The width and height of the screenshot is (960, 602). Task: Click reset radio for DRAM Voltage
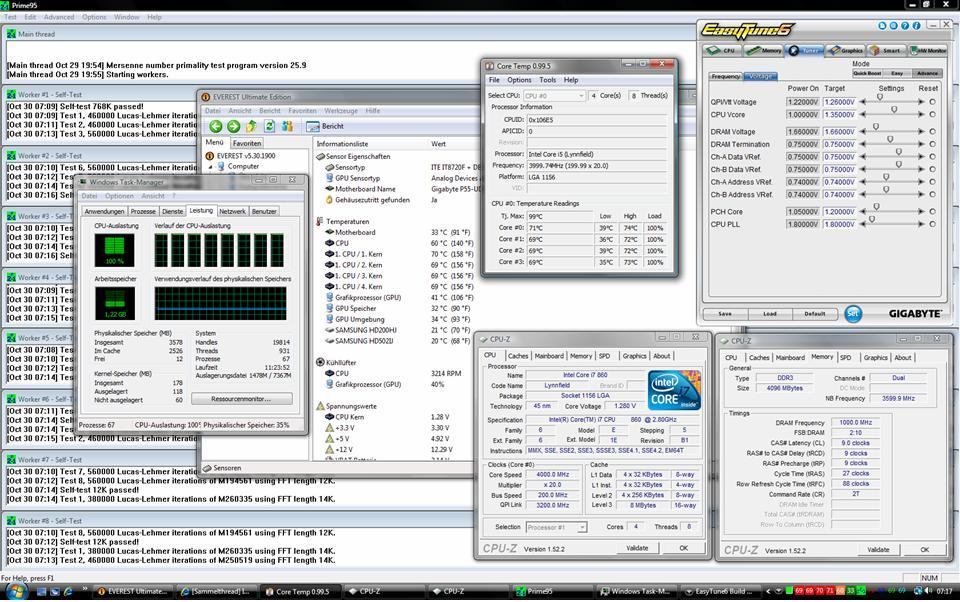coord(932,132)
